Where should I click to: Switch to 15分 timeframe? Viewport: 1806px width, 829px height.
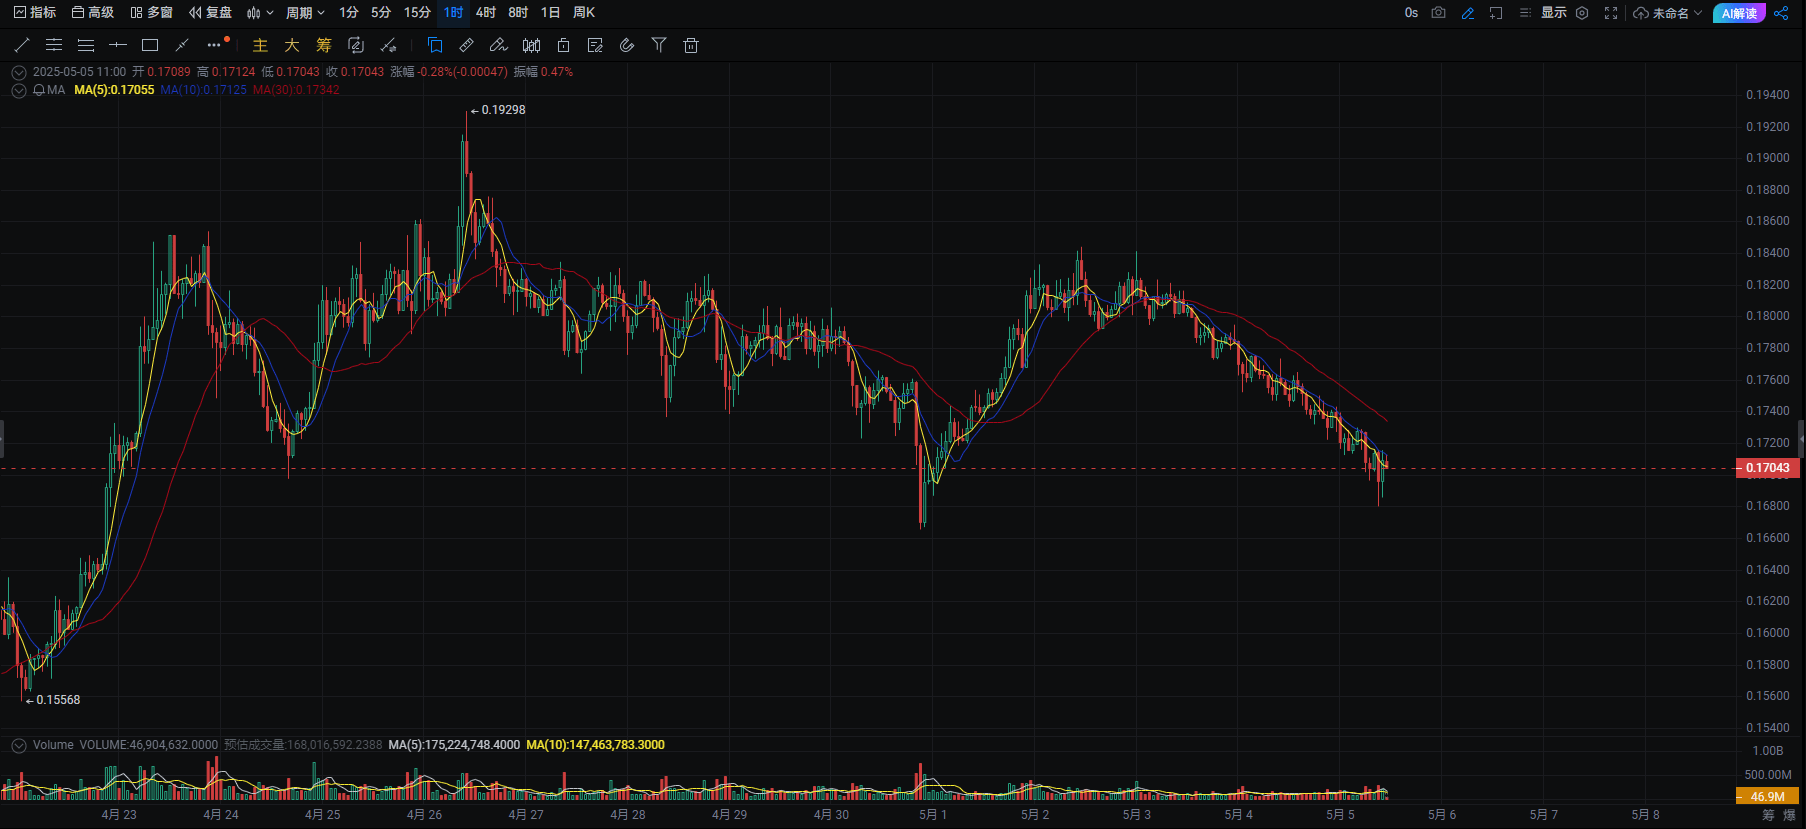pos(417,13)
